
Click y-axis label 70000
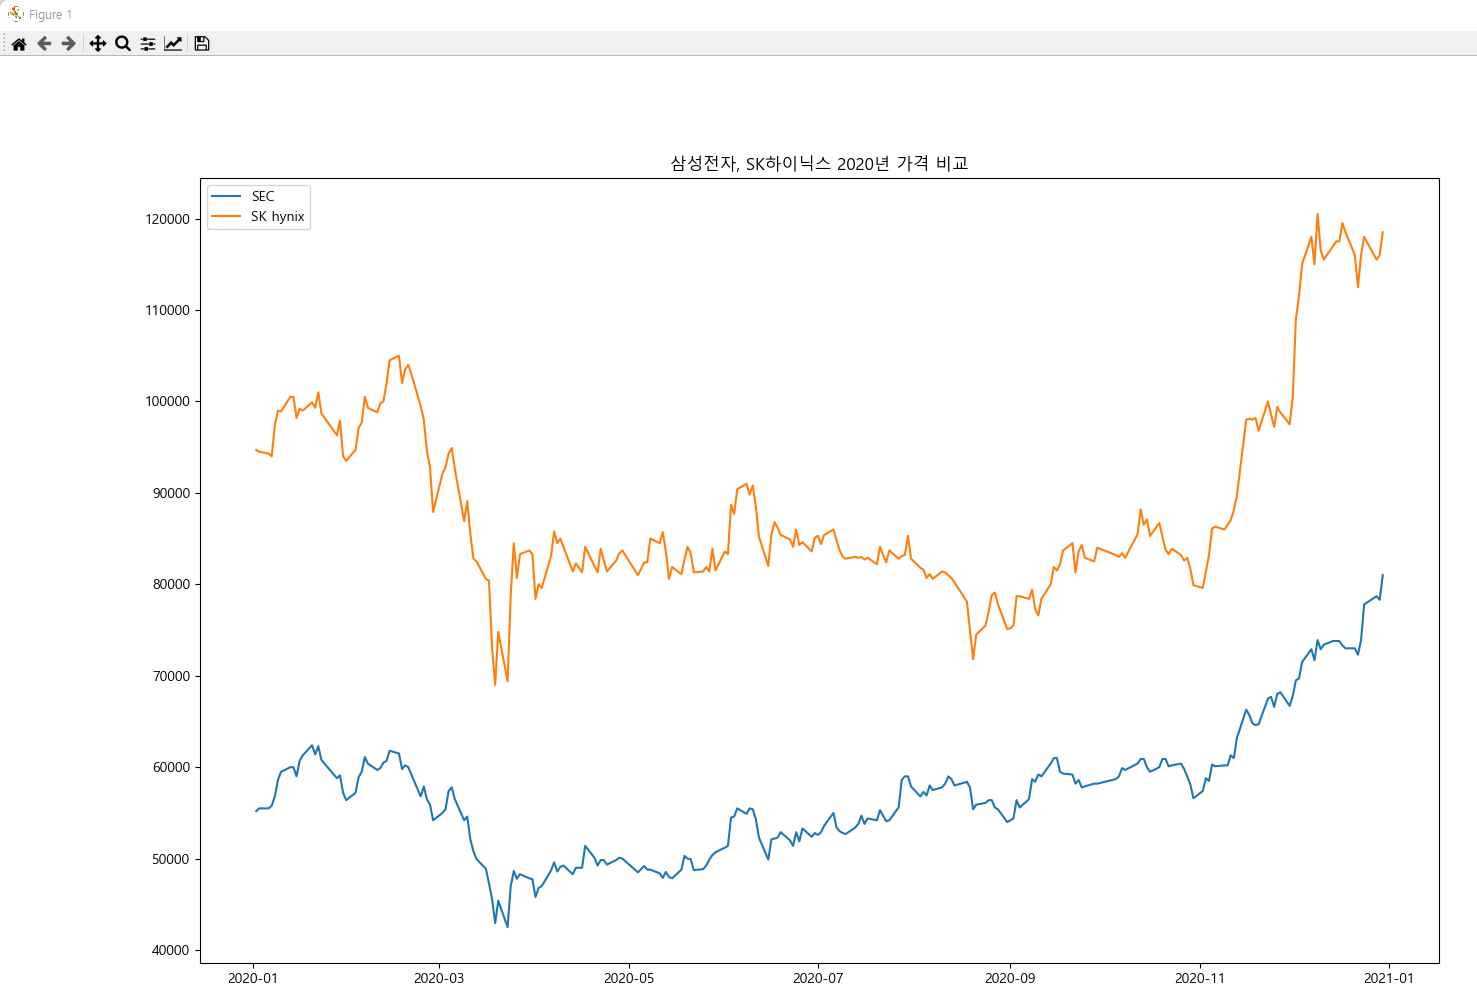[x=171, y=676]
